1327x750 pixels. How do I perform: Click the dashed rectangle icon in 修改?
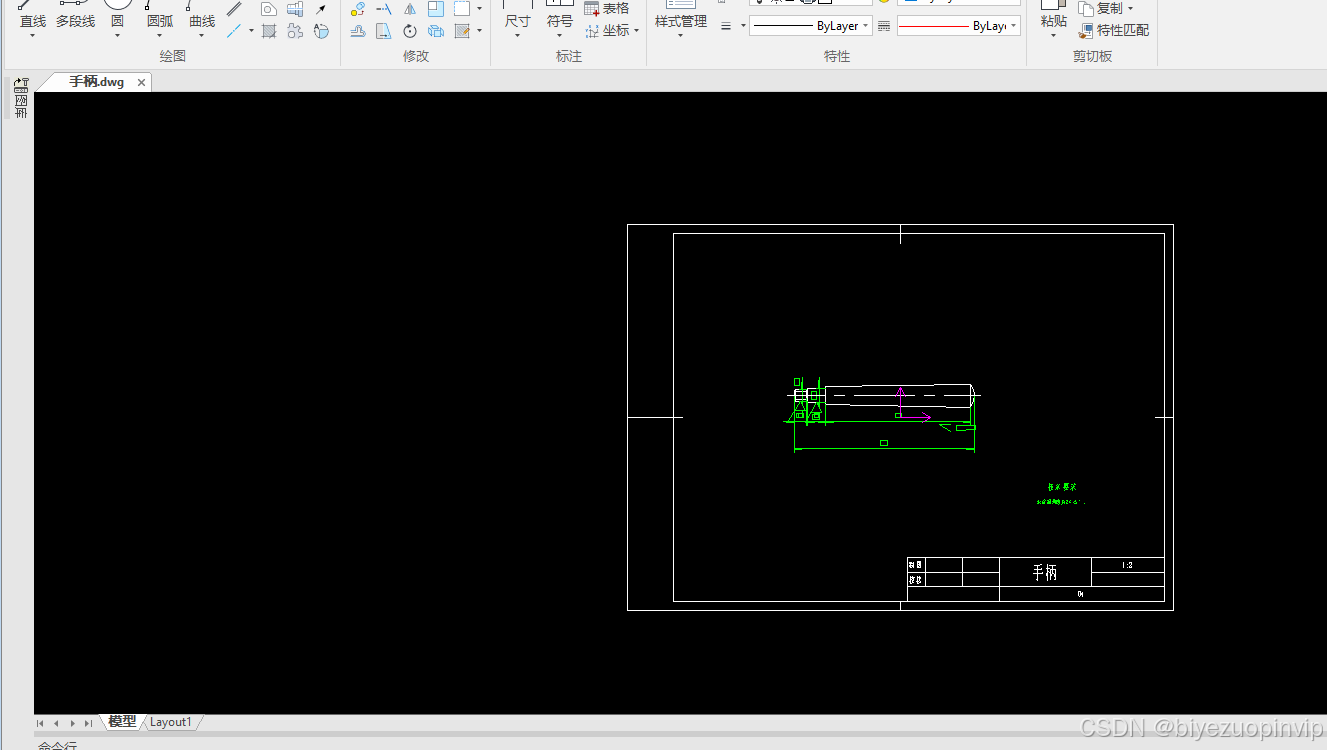[462, 9]
